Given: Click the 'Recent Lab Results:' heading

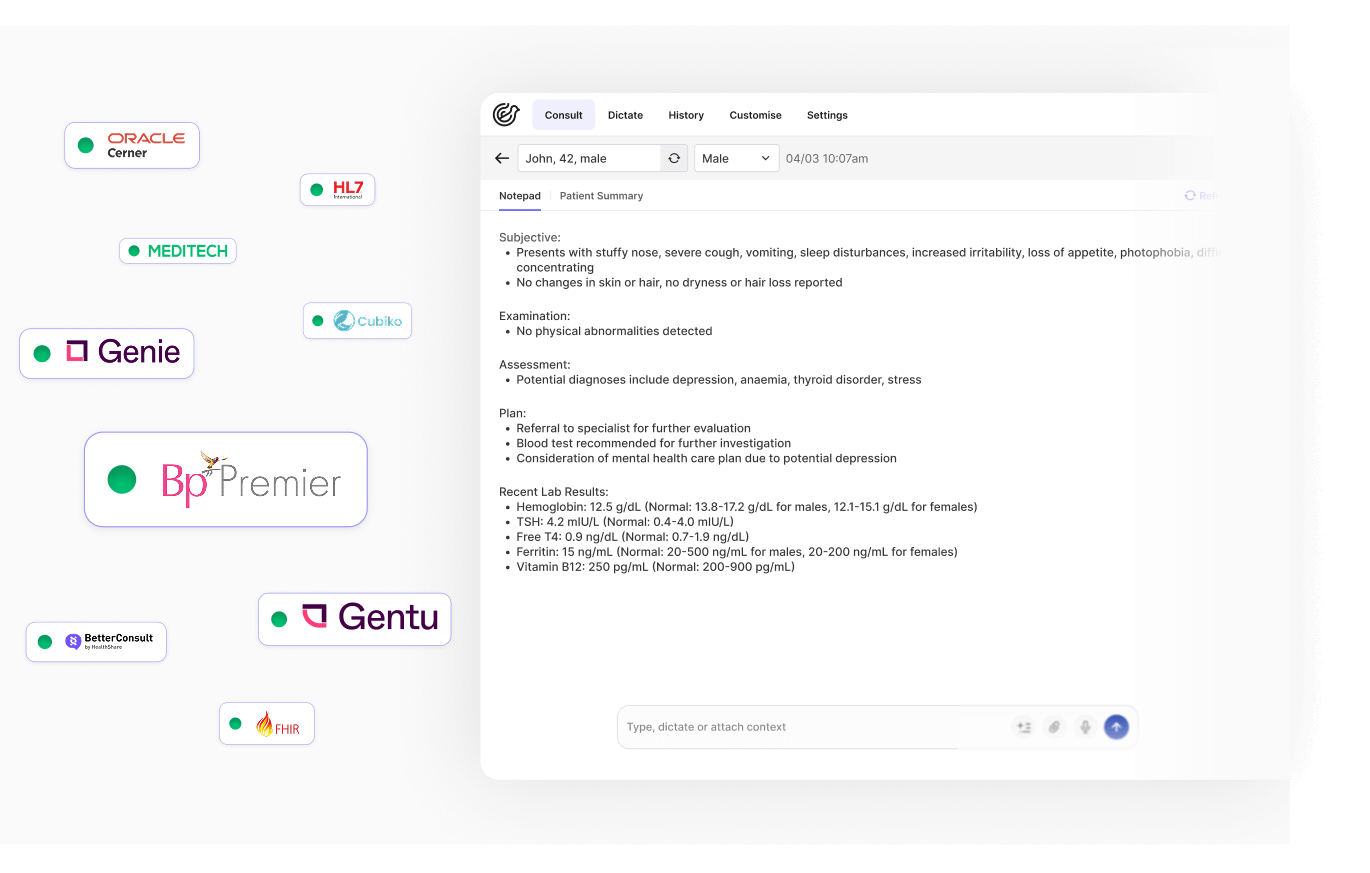Looking at the screenshot, I should tap(554, 492).
